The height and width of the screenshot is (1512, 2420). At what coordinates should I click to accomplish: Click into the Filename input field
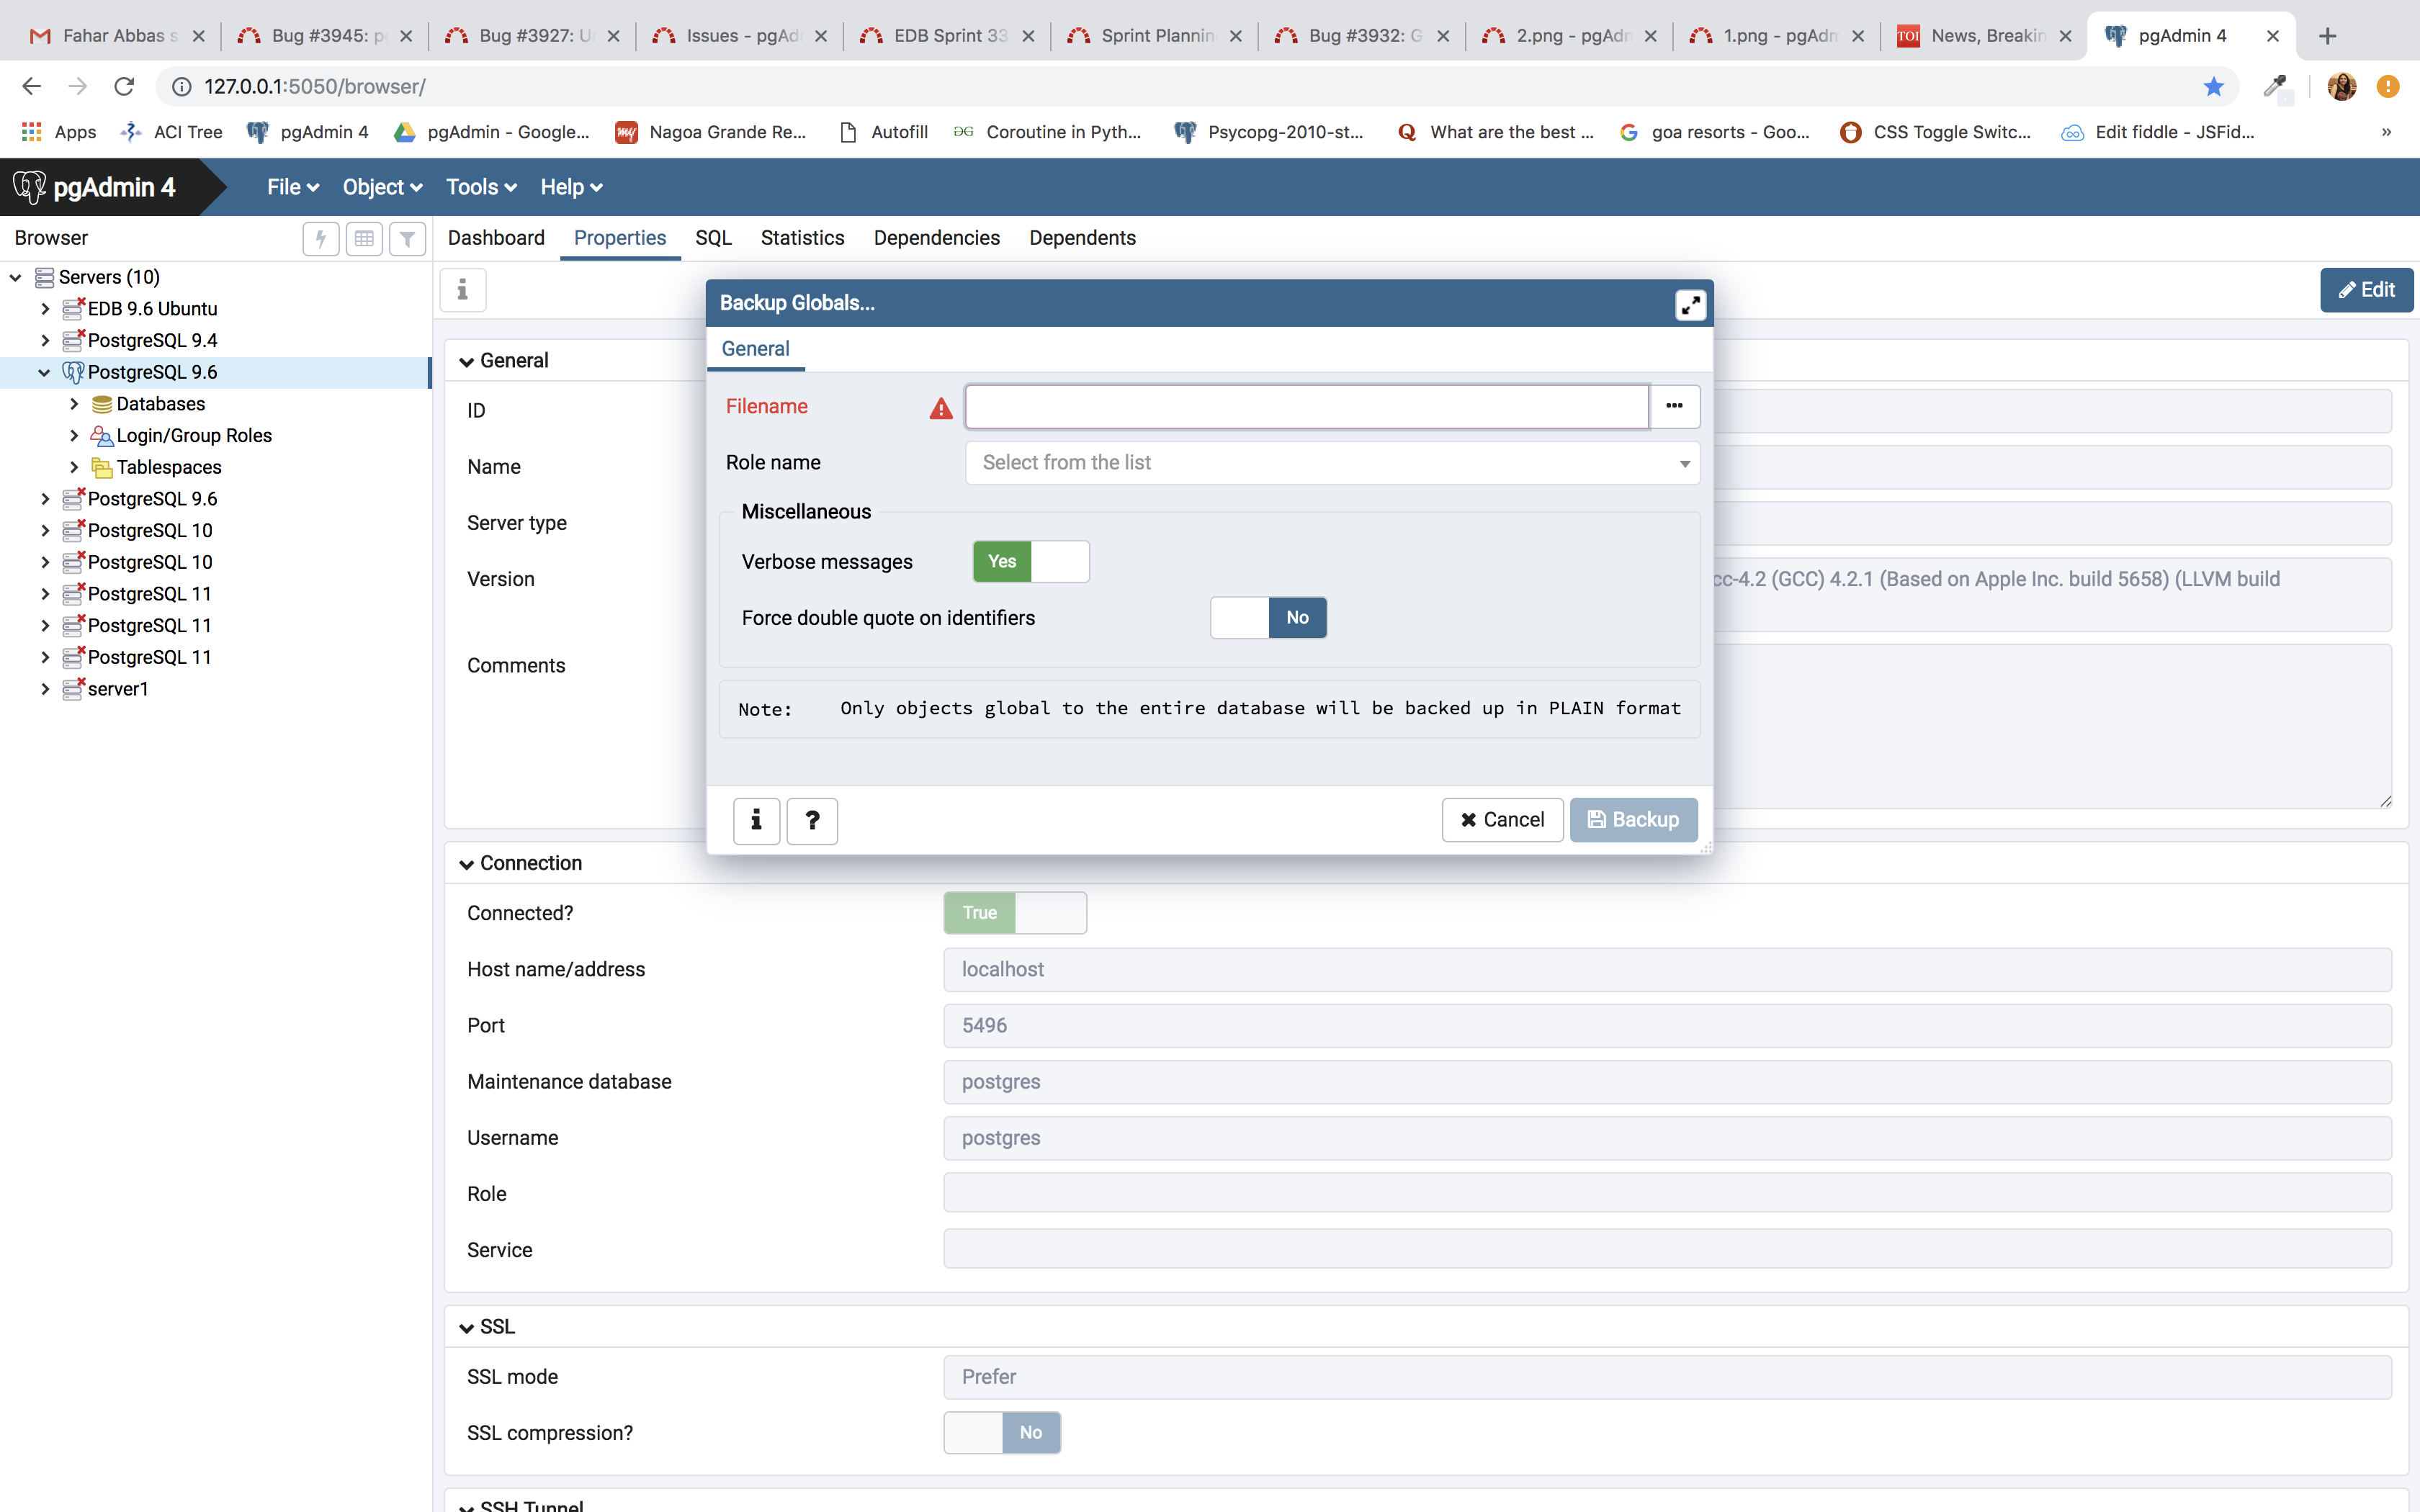click(1306, 406)
